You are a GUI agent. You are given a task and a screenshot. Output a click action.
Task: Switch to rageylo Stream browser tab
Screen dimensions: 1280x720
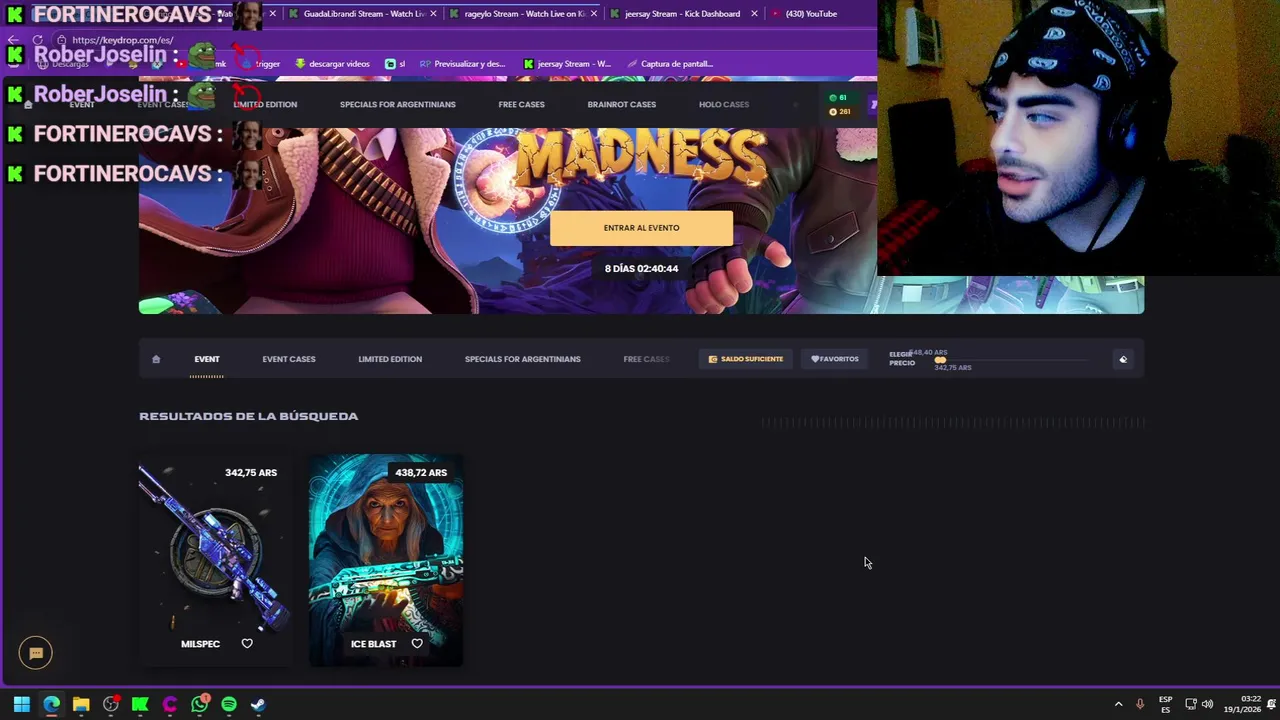(x=522, y=14)
